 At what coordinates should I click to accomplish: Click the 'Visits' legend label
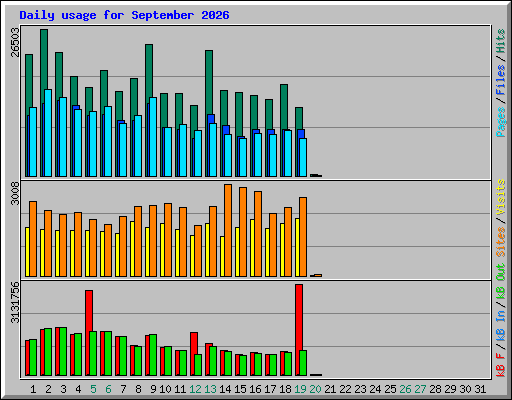(x=500, y=197)
